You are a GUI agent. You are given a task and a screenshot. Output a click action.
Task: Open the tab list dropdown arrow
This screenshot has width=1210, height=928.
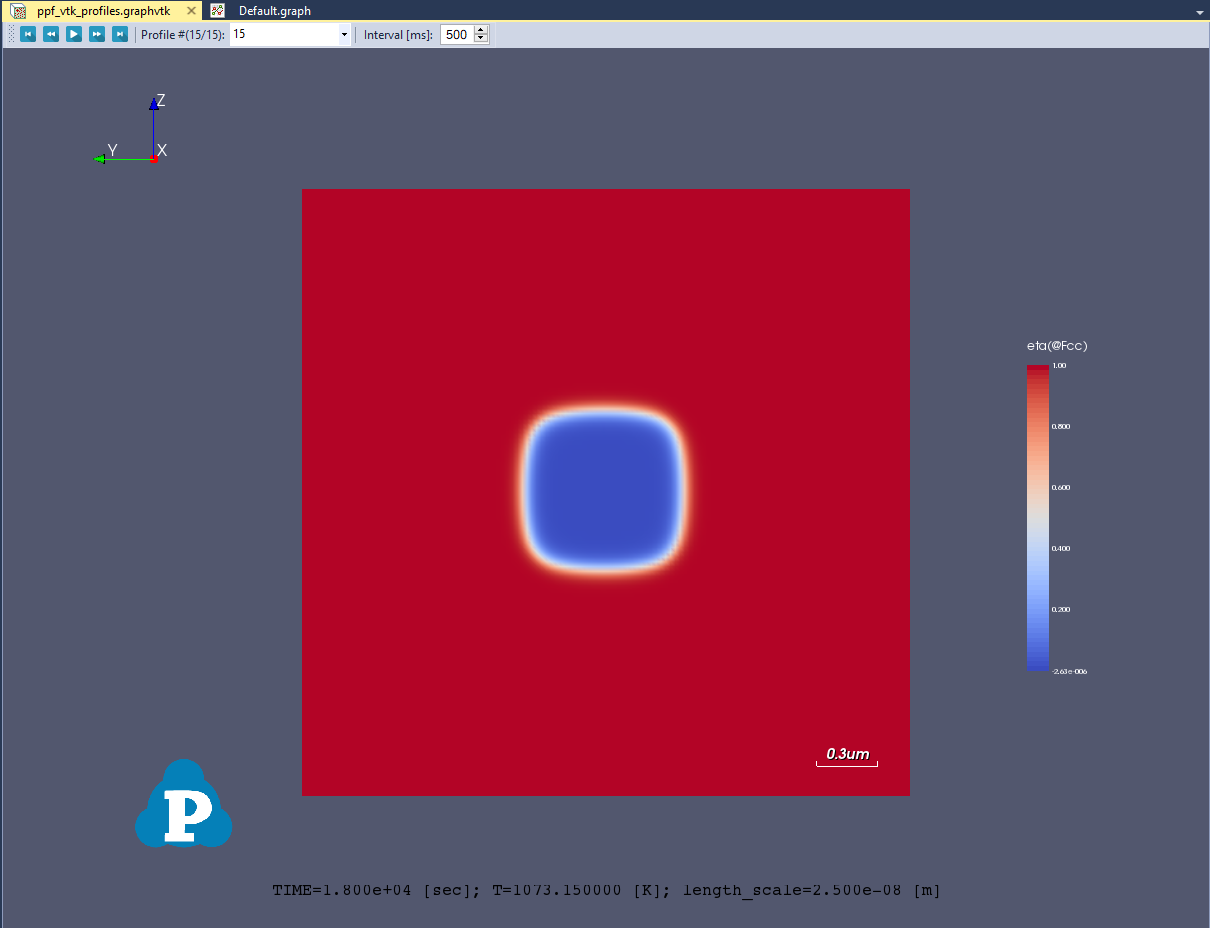pyautogui.click(x=1199, y=12)
